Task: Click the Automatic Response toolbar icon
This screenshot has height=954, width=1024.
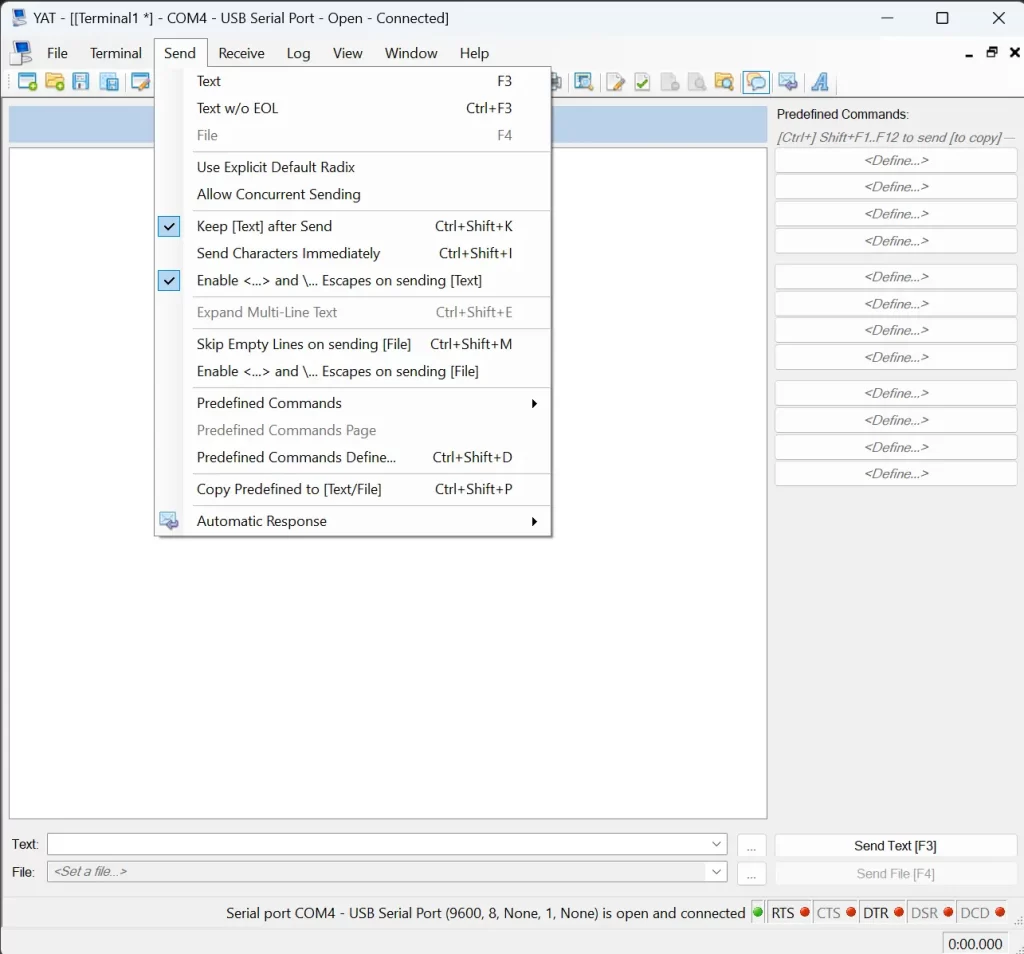Action: pos(788,82)
